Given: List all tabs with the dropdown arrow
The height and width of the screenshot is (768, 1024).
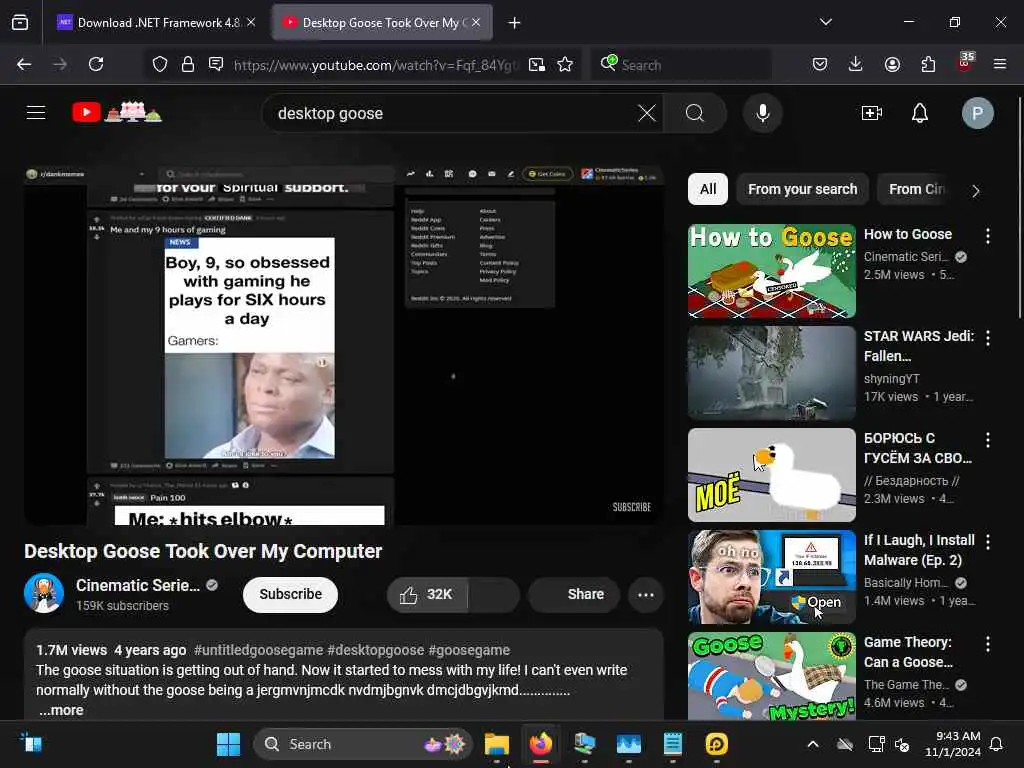Looking at the screenshot, I should 826,22.
